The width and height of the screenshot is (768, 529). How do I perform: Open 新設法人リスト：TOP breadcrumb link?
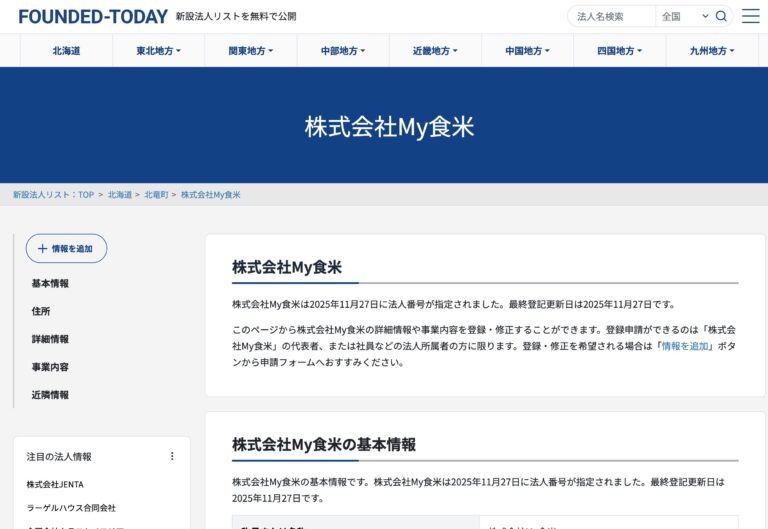pyautogui.click(x=53, y=194)
